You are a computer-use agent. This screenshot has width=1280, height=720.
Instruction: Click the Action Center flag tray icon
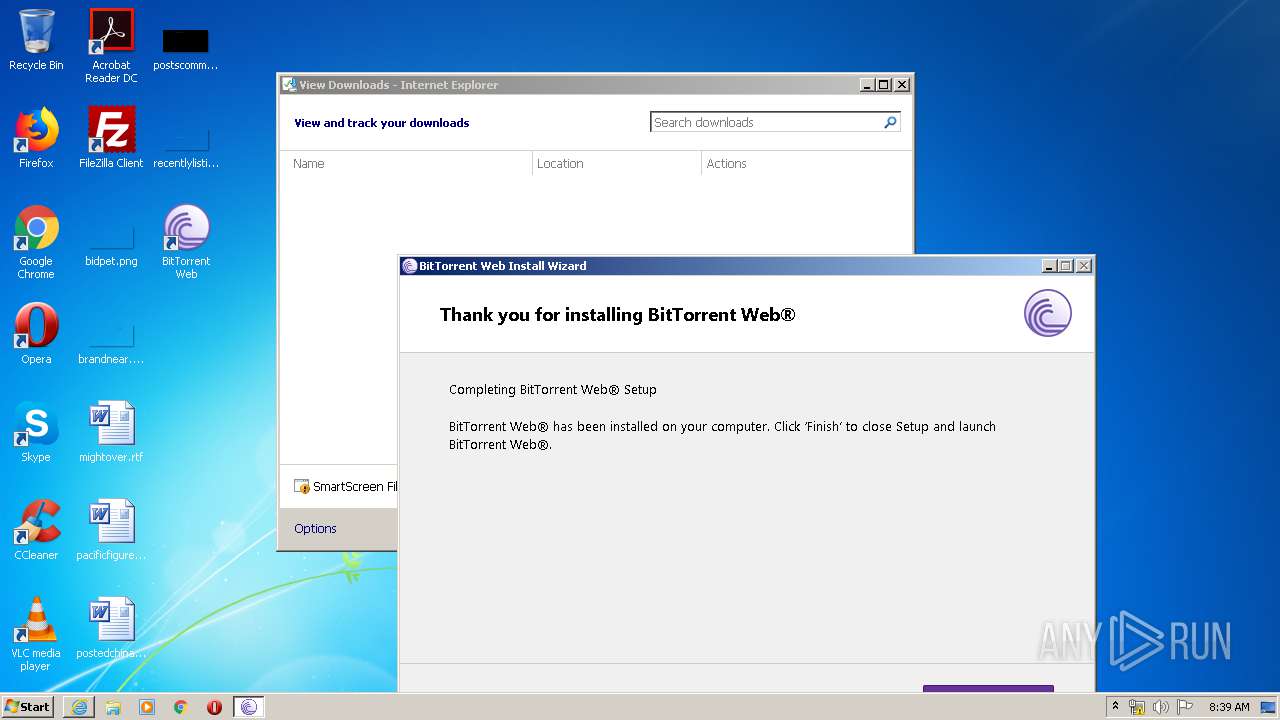pos(1183,707)
